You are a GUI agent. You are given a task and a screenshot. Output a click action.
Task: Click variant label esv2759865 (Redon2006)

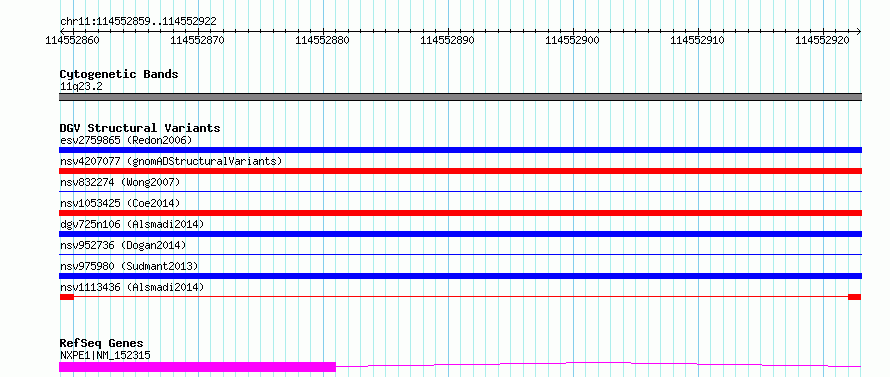pos(126,140)
